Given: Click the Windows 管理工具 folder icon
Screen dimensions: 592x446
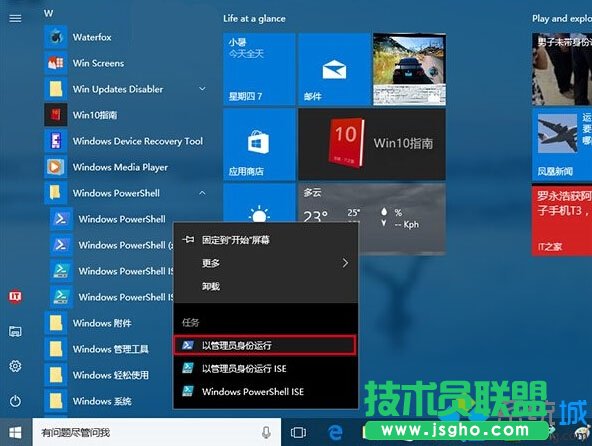Looking at the screenshot, I should click(x=56, y=349).
